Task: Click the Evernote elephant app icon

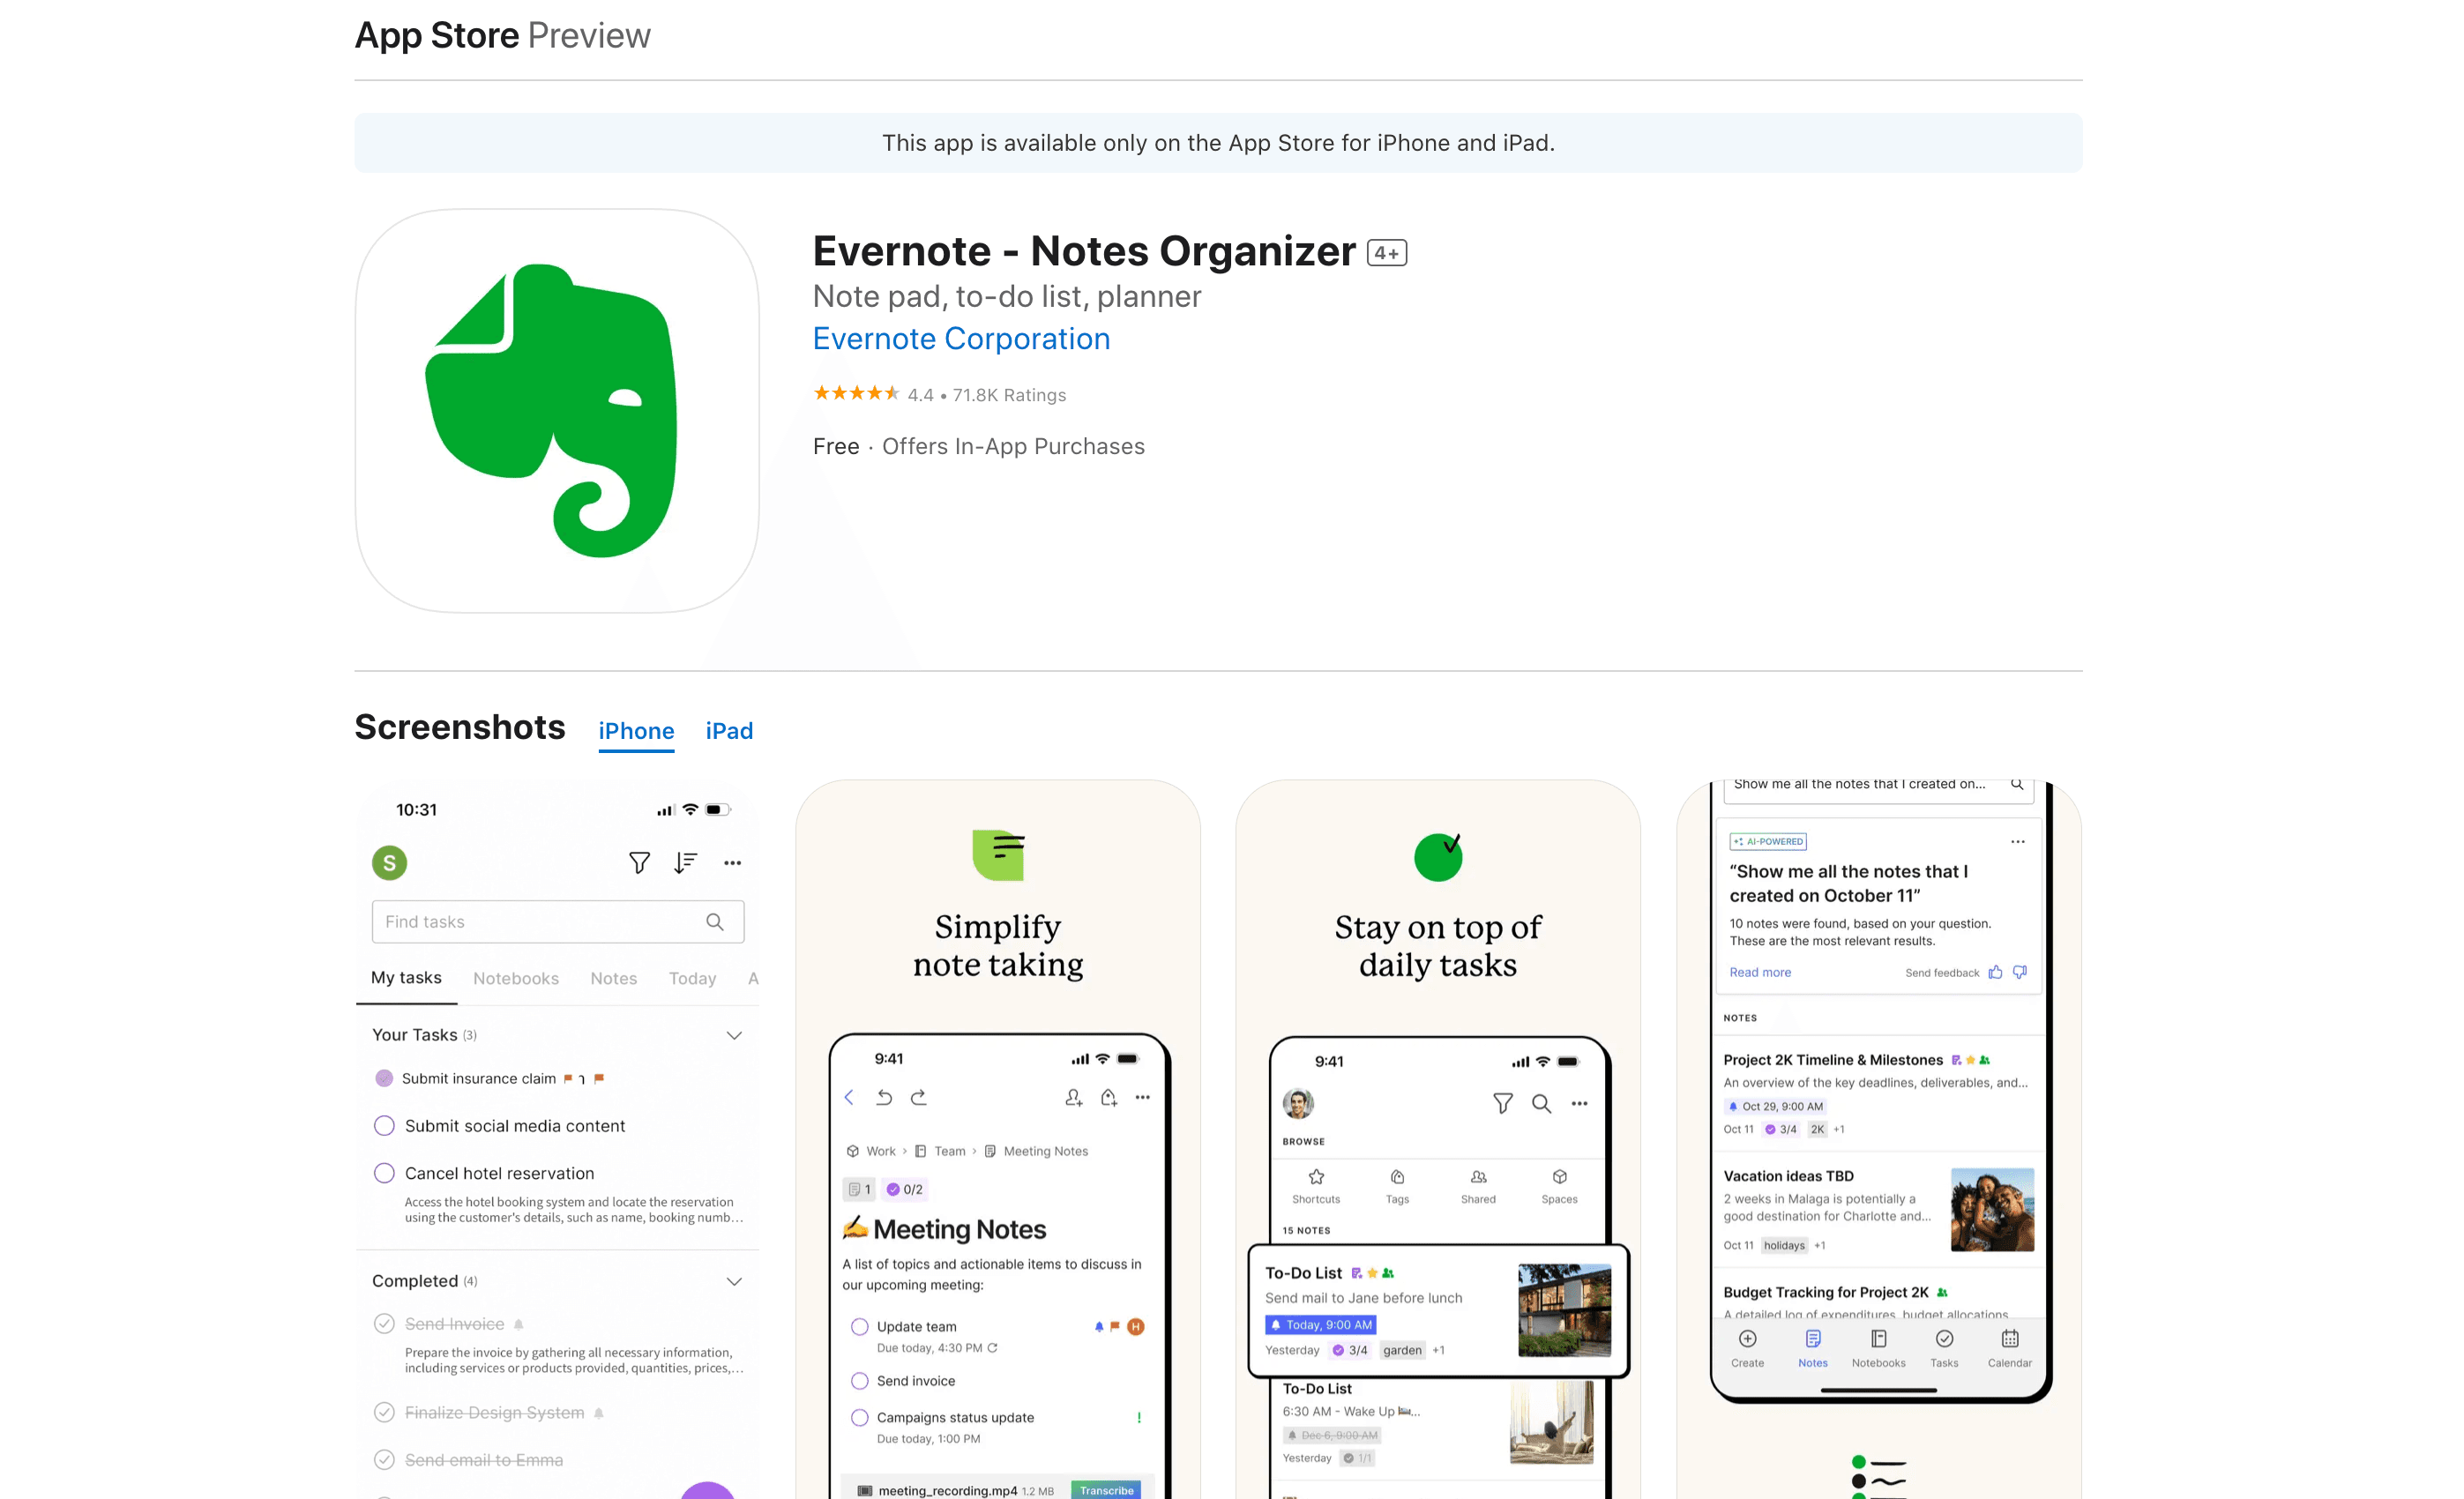Action: pyautogui.click(x=557, y=411)
